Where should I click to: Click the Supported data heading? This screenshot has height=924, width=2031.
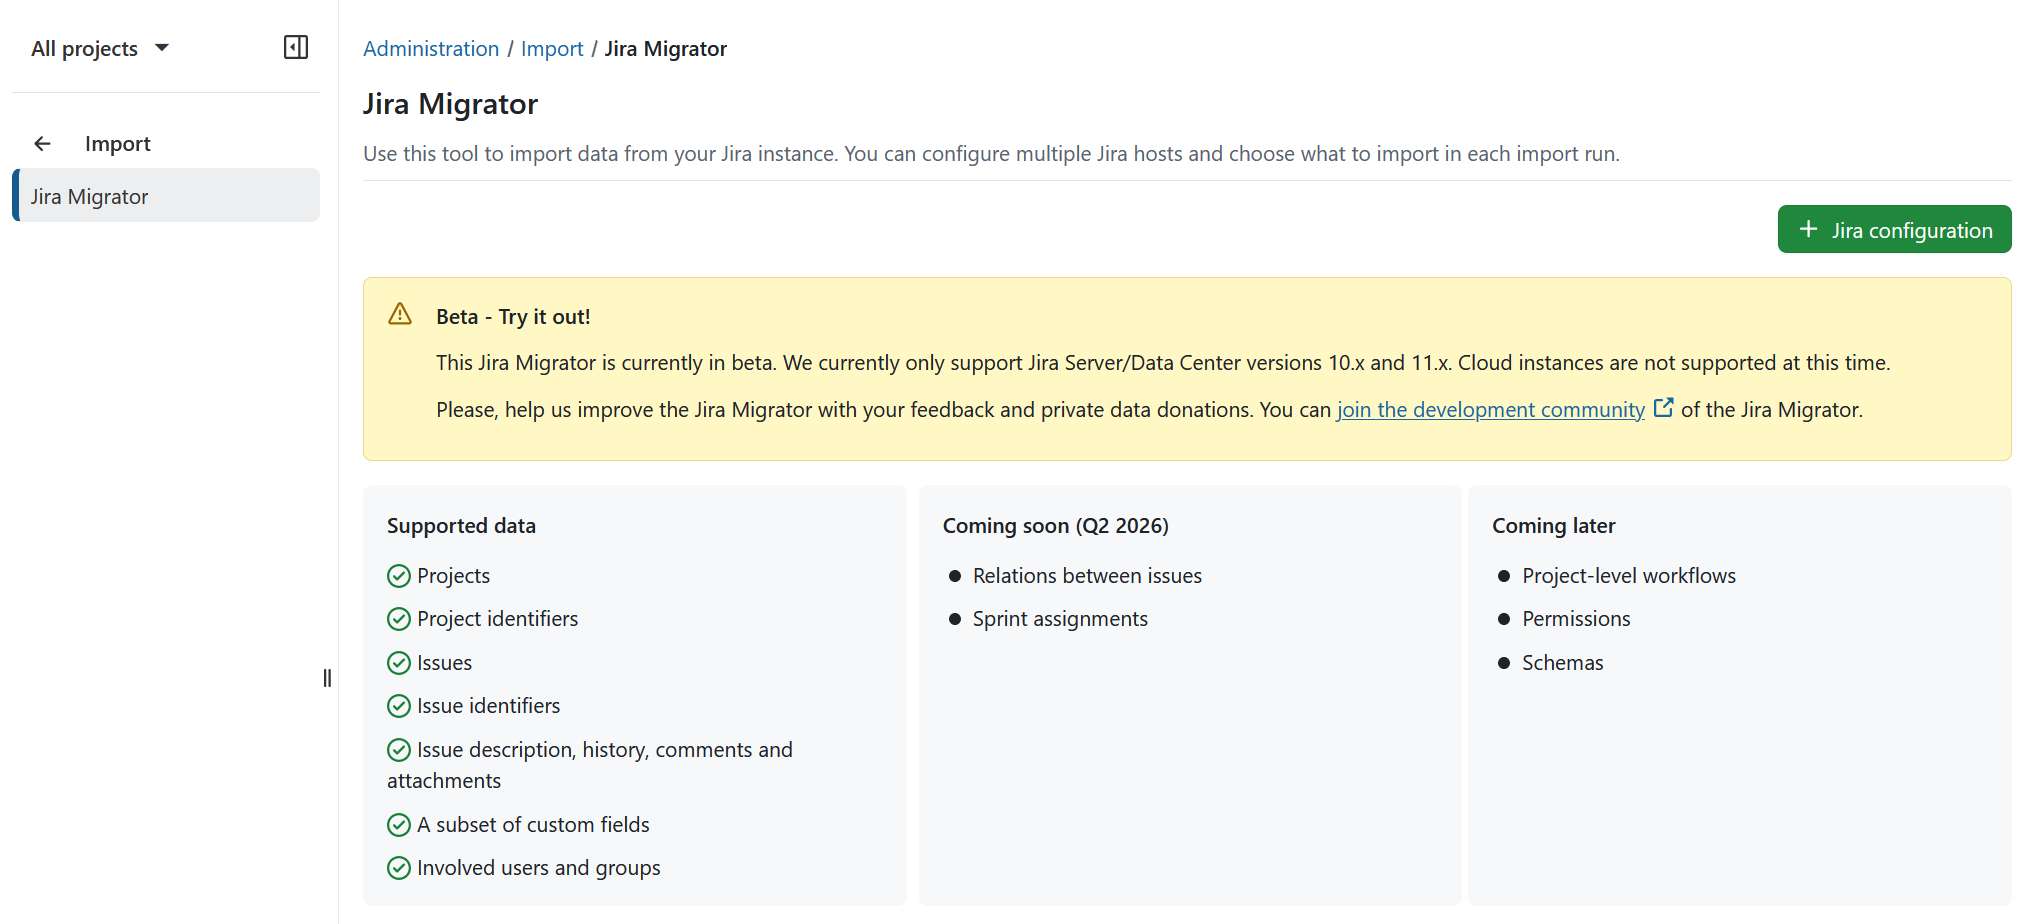click(461, 526)
